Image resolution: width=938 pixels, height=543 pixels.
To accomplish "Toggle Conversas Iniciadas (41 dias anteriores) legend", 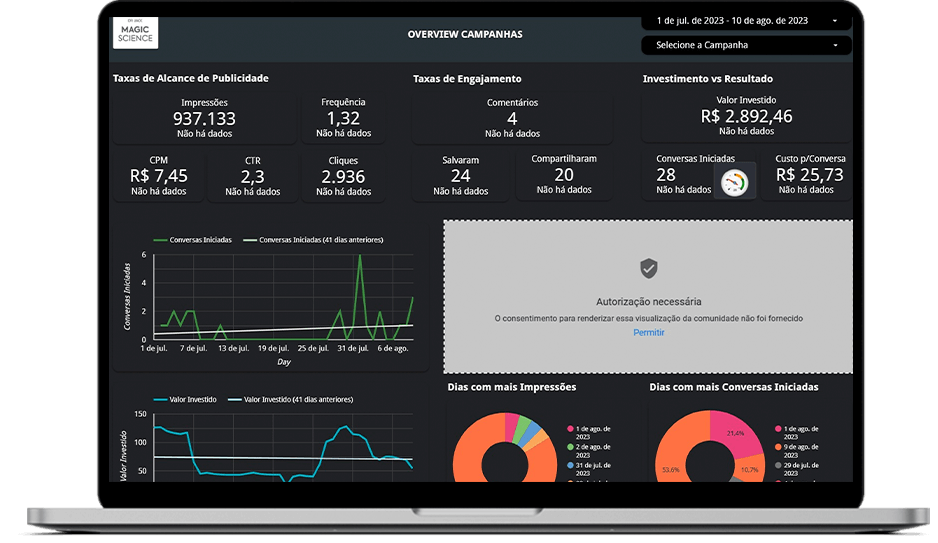I will coord(313,240).
